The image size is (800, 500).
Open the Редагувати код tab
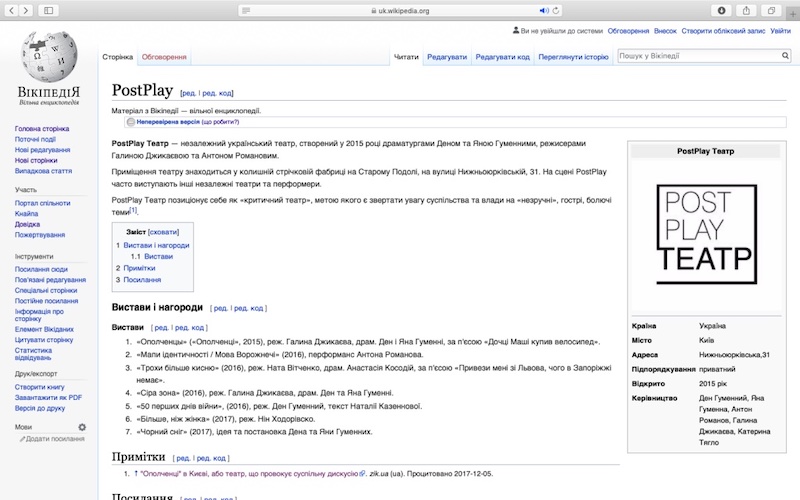point(503,57)
